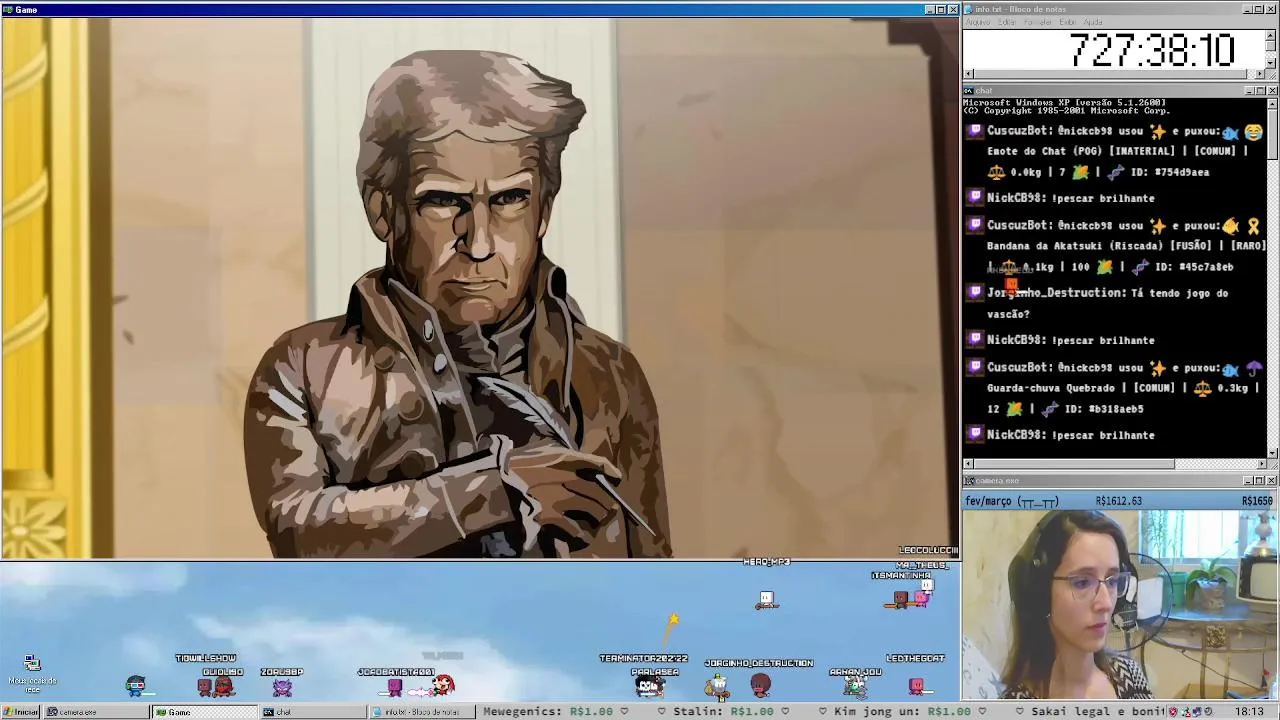
Task: Minimize the camera.exe window
Action: click(1249, 481)
